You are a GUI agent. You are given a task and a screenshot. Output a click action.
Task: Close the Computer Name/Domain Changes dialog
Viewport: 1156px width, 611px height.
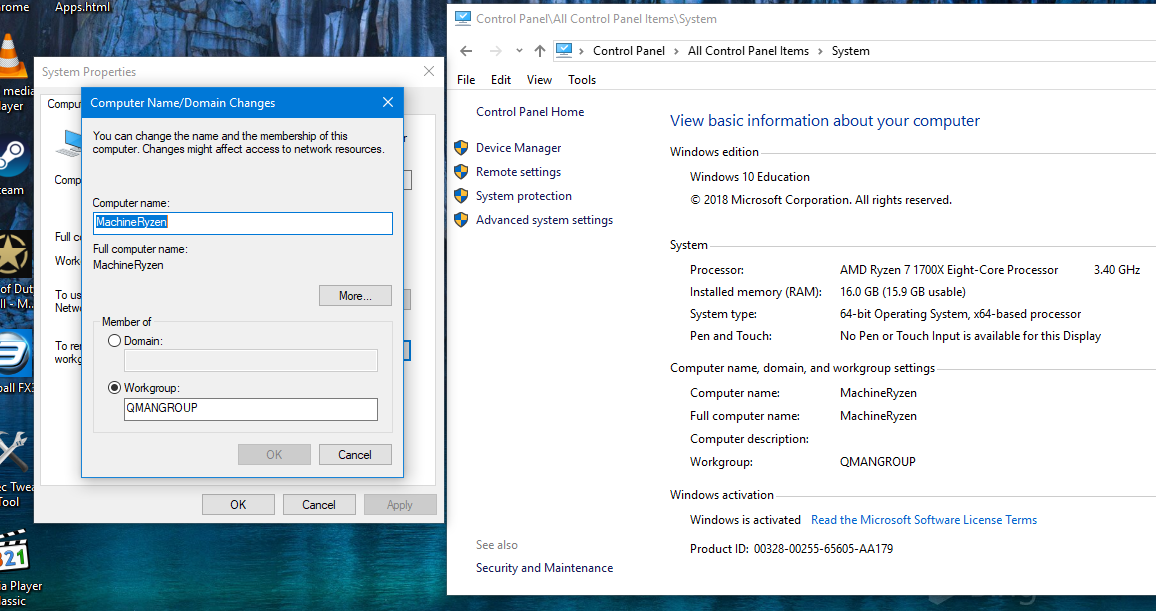pyautogui.click(x=388, y=102)
